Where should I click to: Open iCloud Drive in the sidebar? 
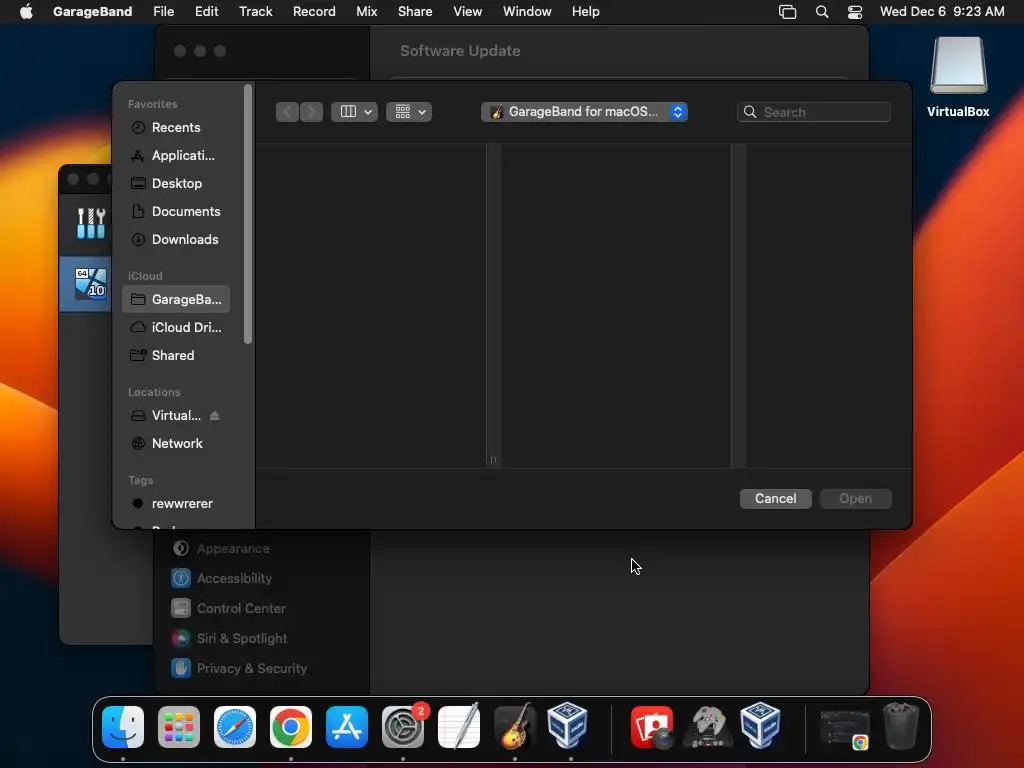[x=176, y=327]
